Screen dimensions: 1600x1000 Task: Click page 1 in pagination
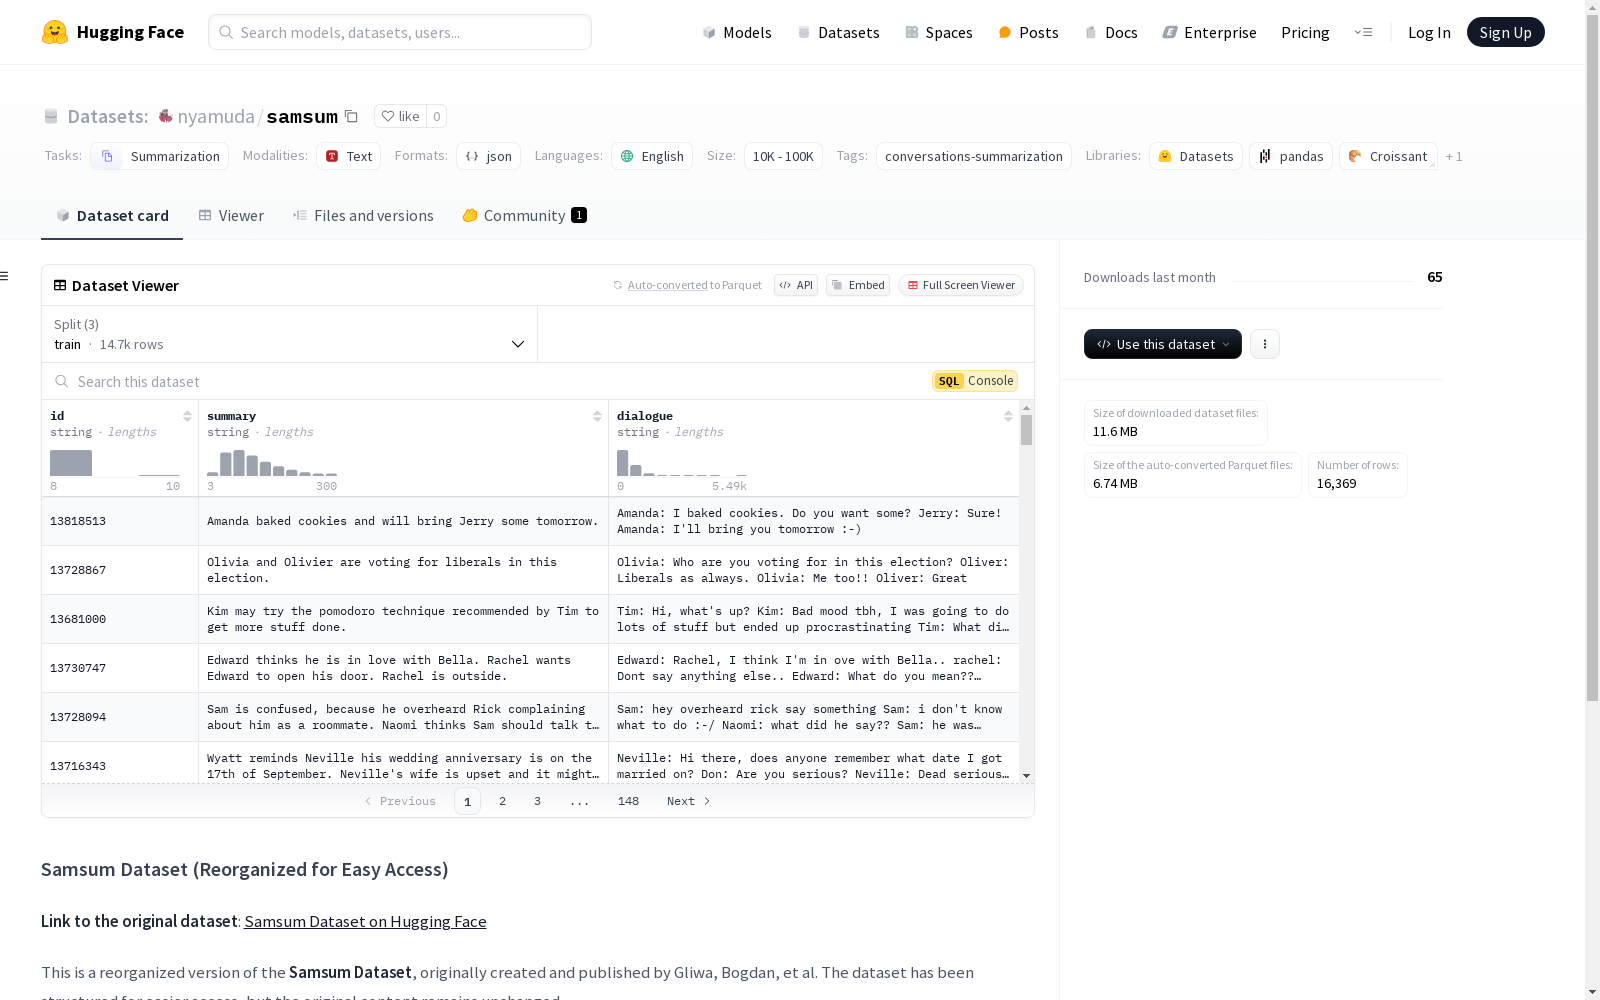467,801
